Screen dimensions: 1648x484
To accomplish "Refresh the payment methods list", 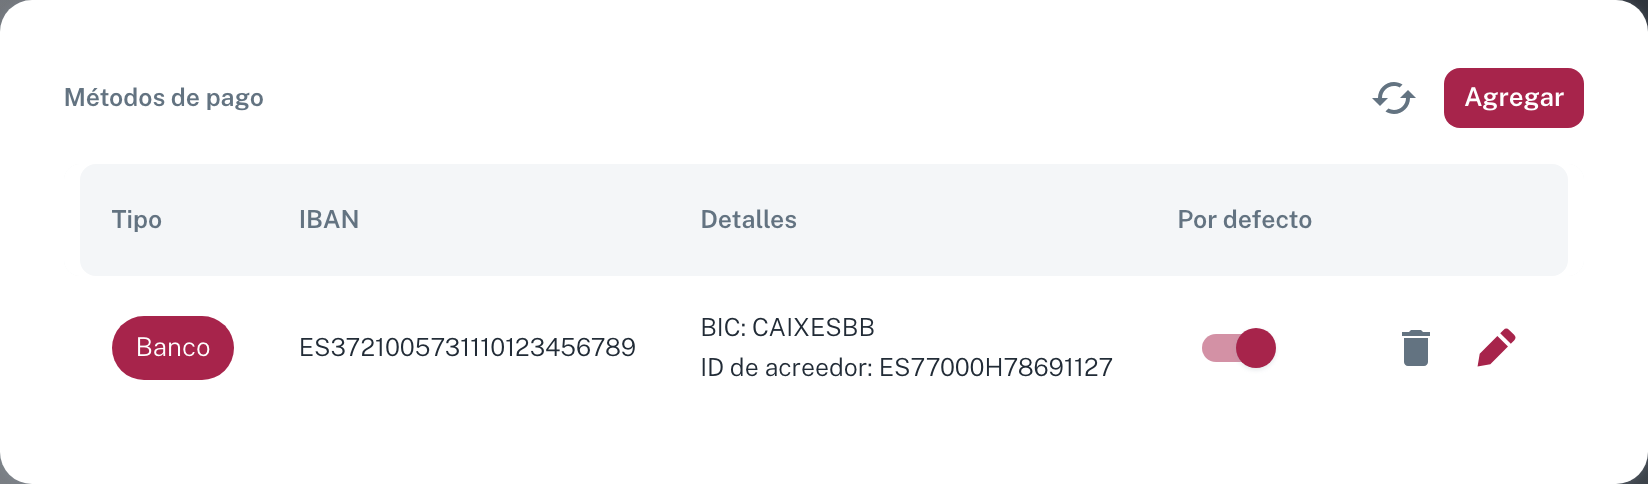I will pos(1393,98).
